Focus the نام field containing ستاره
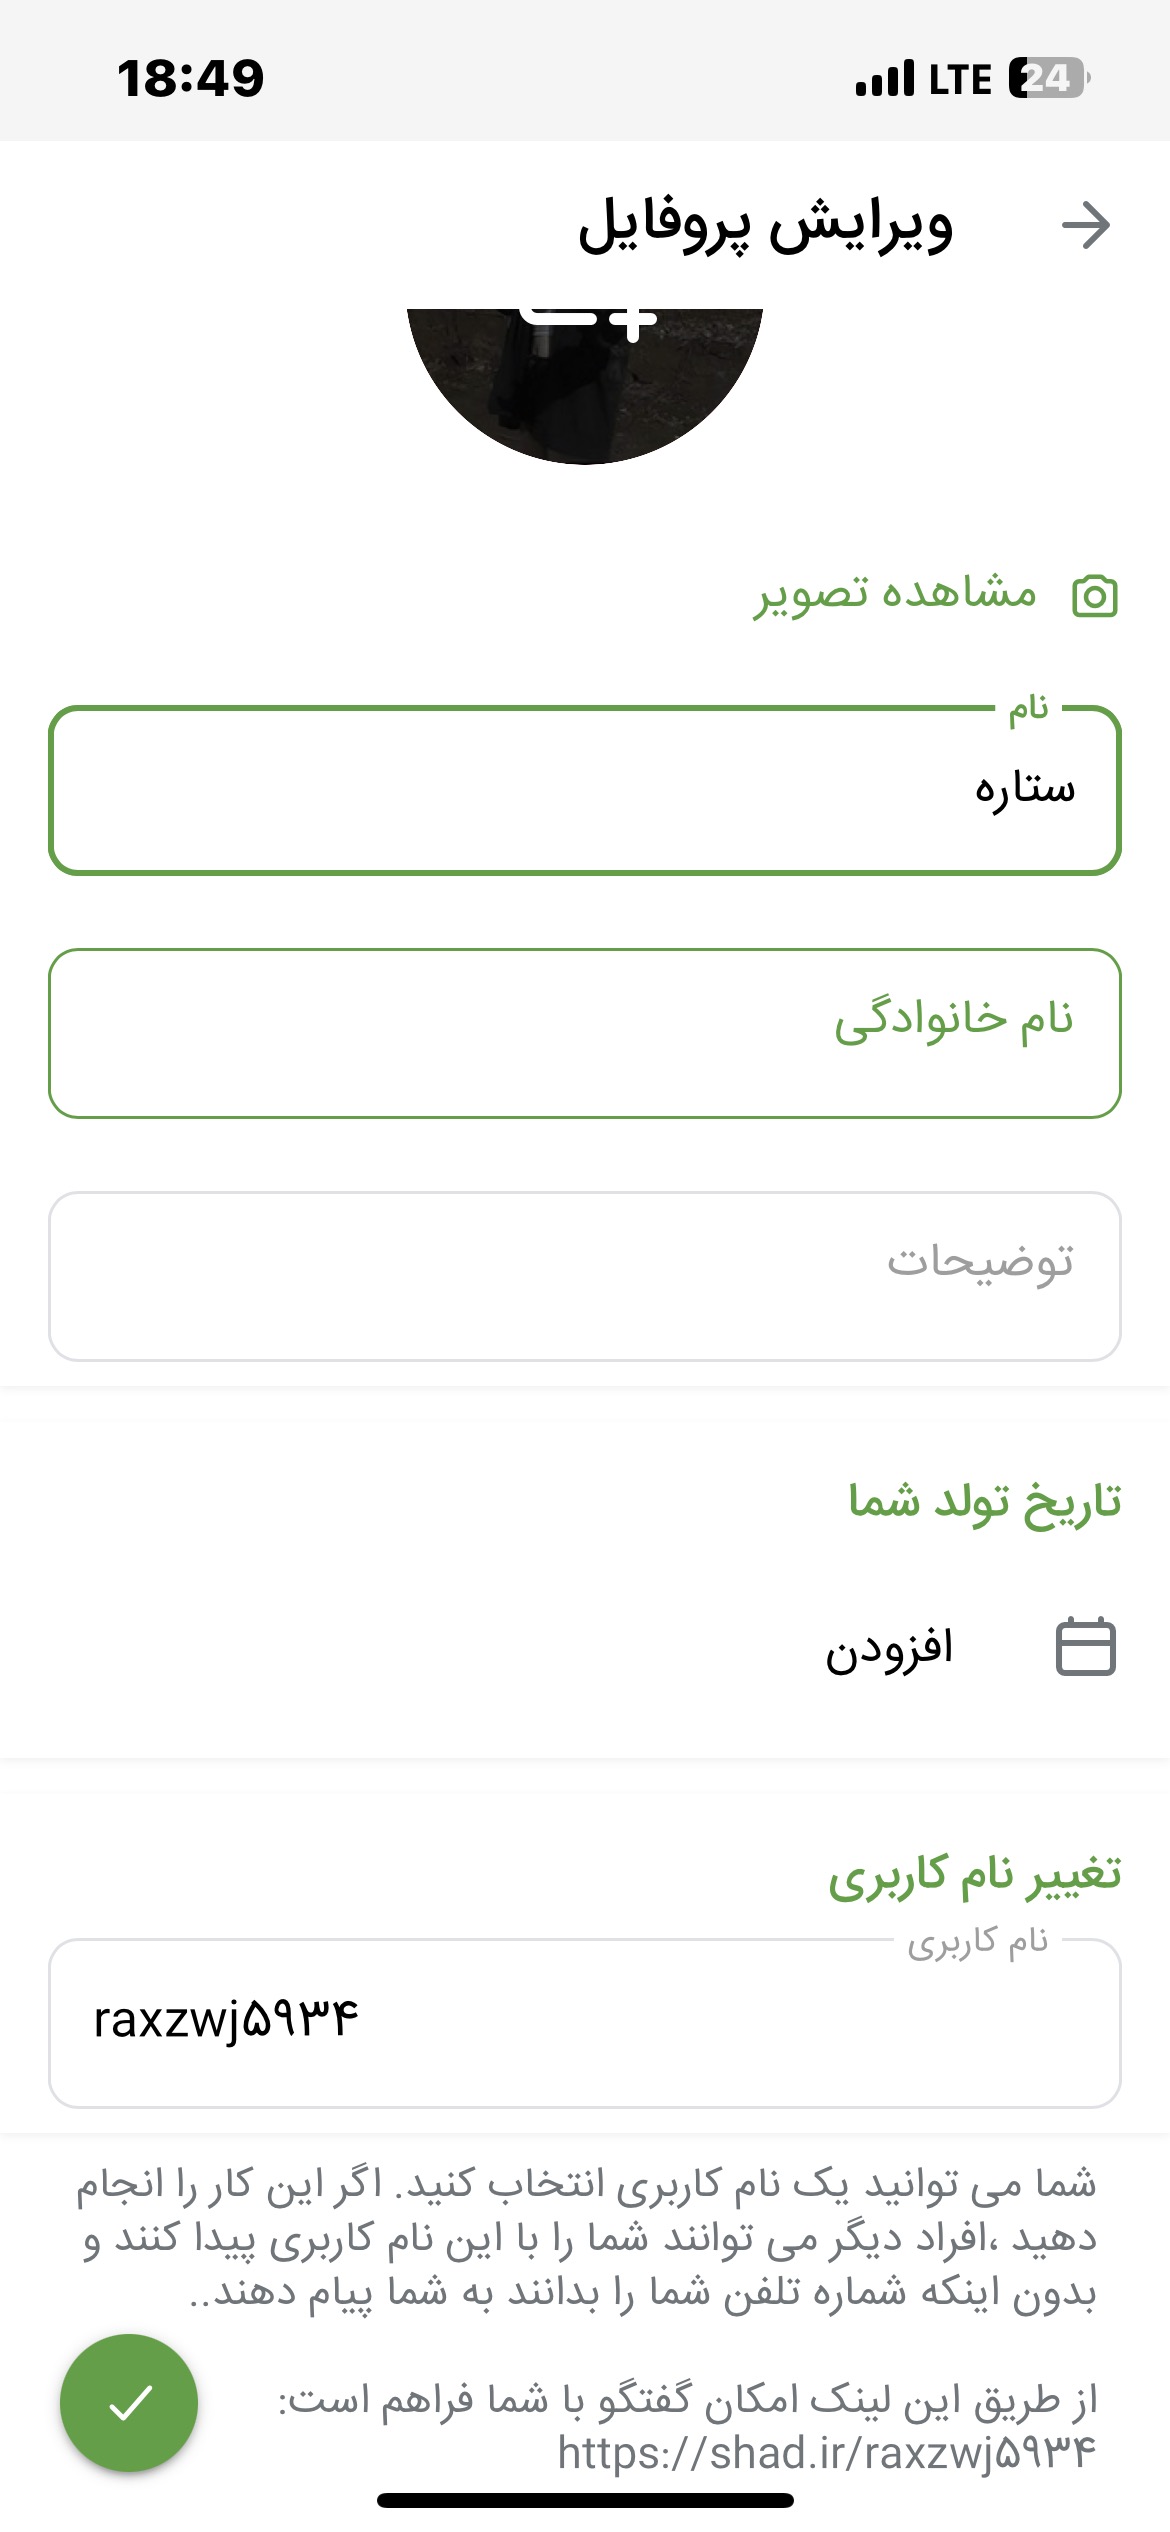This screenshot has height=2532, width=1170. pos(585,790)
